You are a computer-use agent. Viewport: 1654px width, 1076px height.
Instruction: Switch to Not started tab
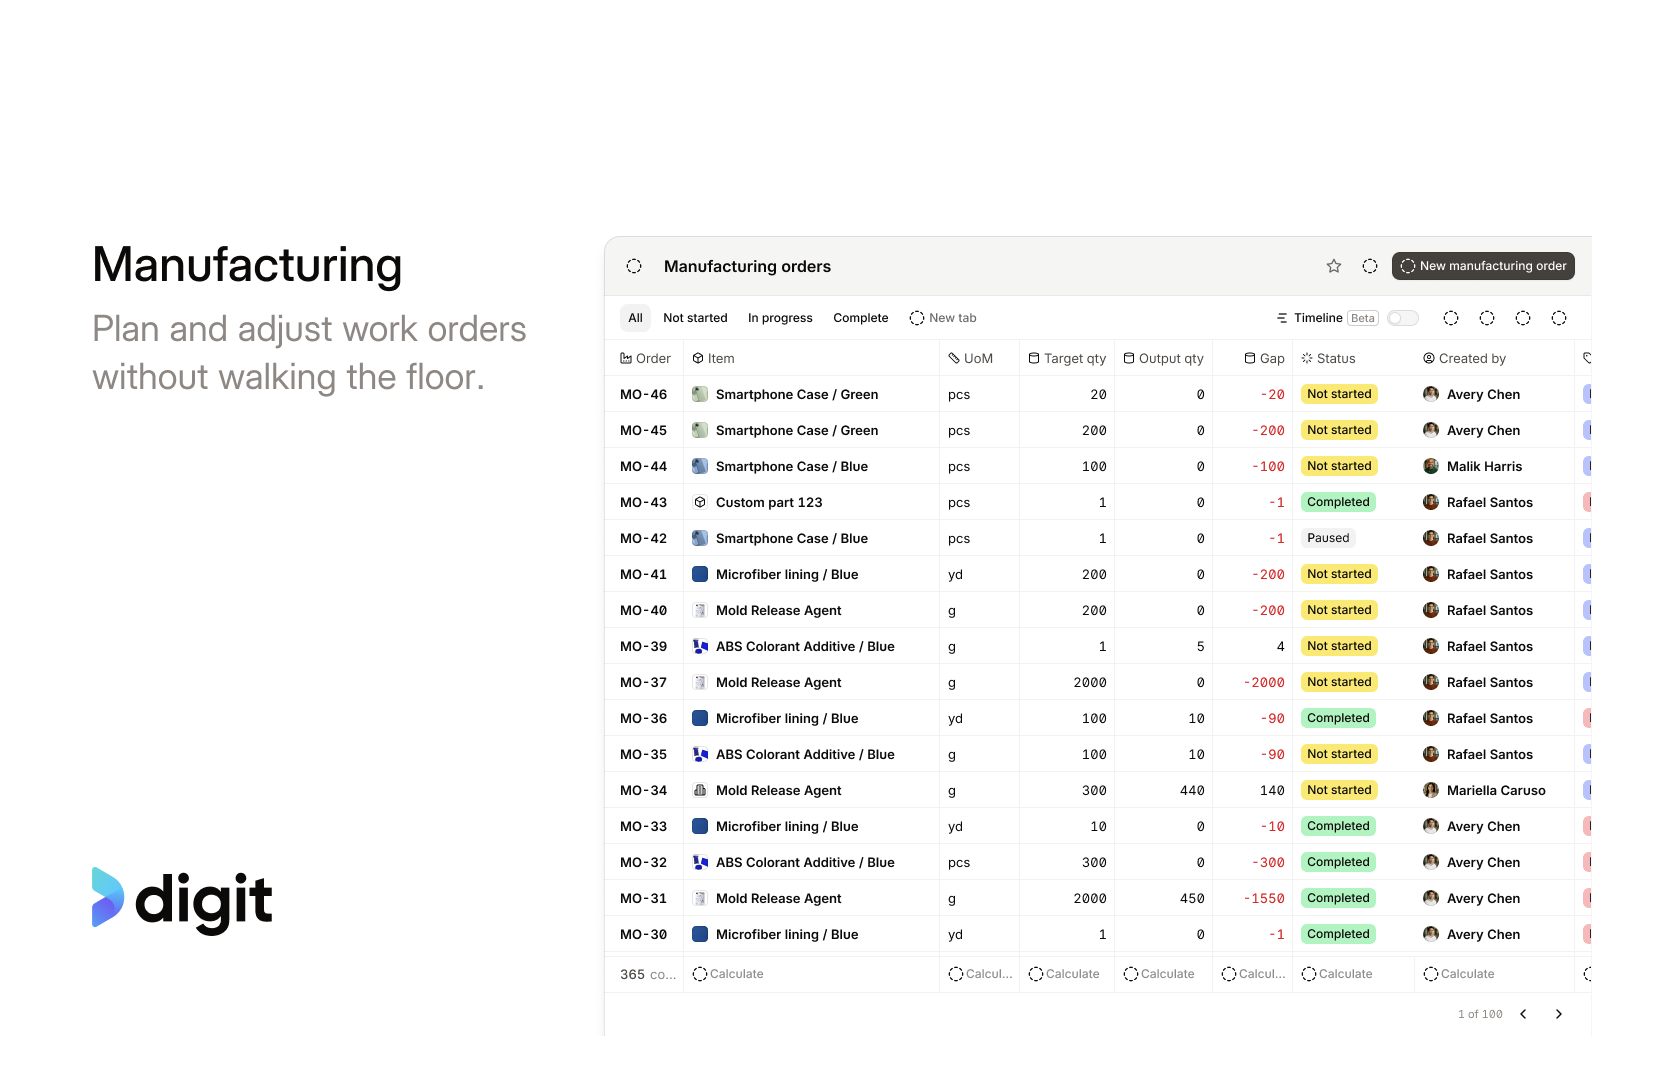(x=695, y=318)
